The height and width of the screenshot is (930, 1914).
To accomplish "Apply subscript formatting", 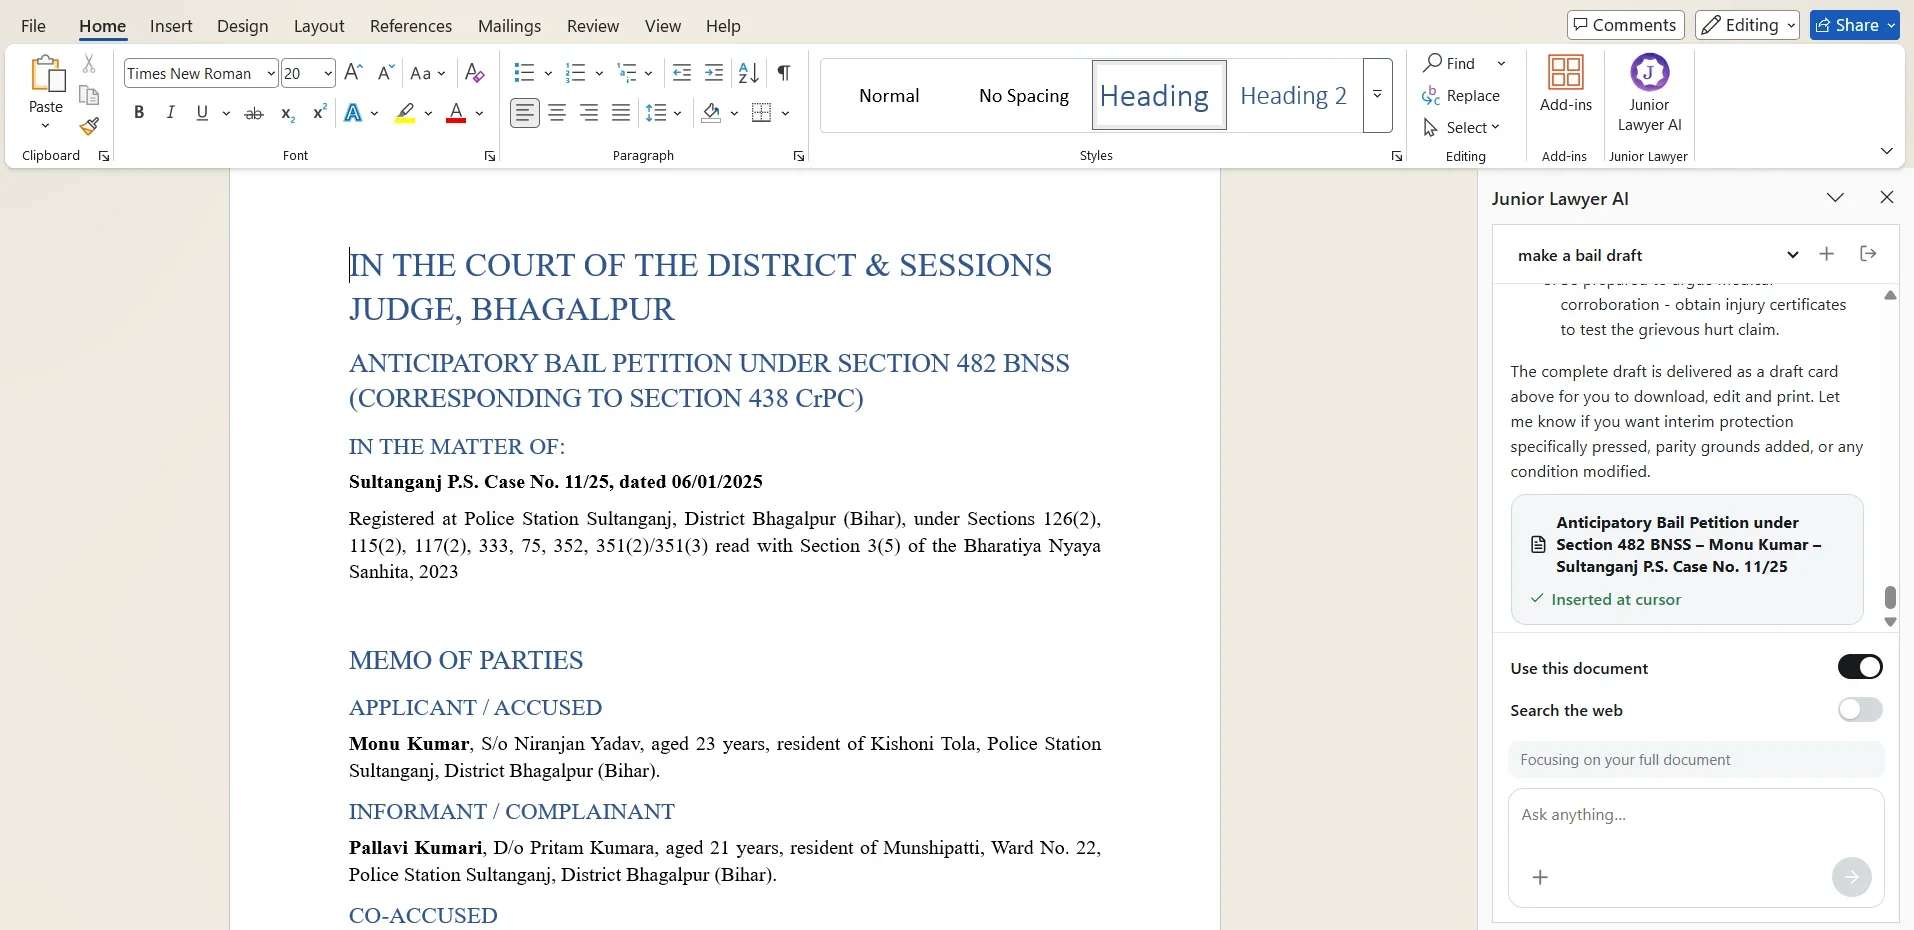I will point(287,113).
